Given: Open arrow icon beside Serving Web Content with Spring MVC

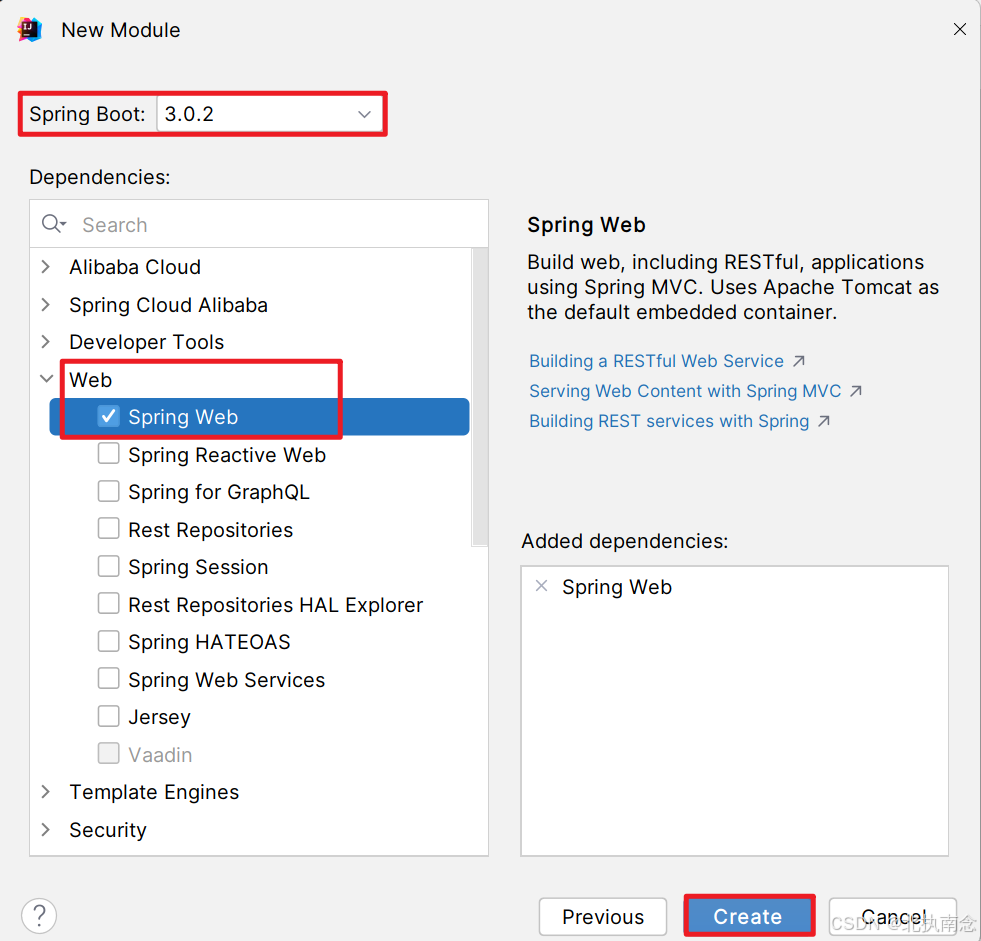Looking at the screenshot, I should tap(856, 391).
